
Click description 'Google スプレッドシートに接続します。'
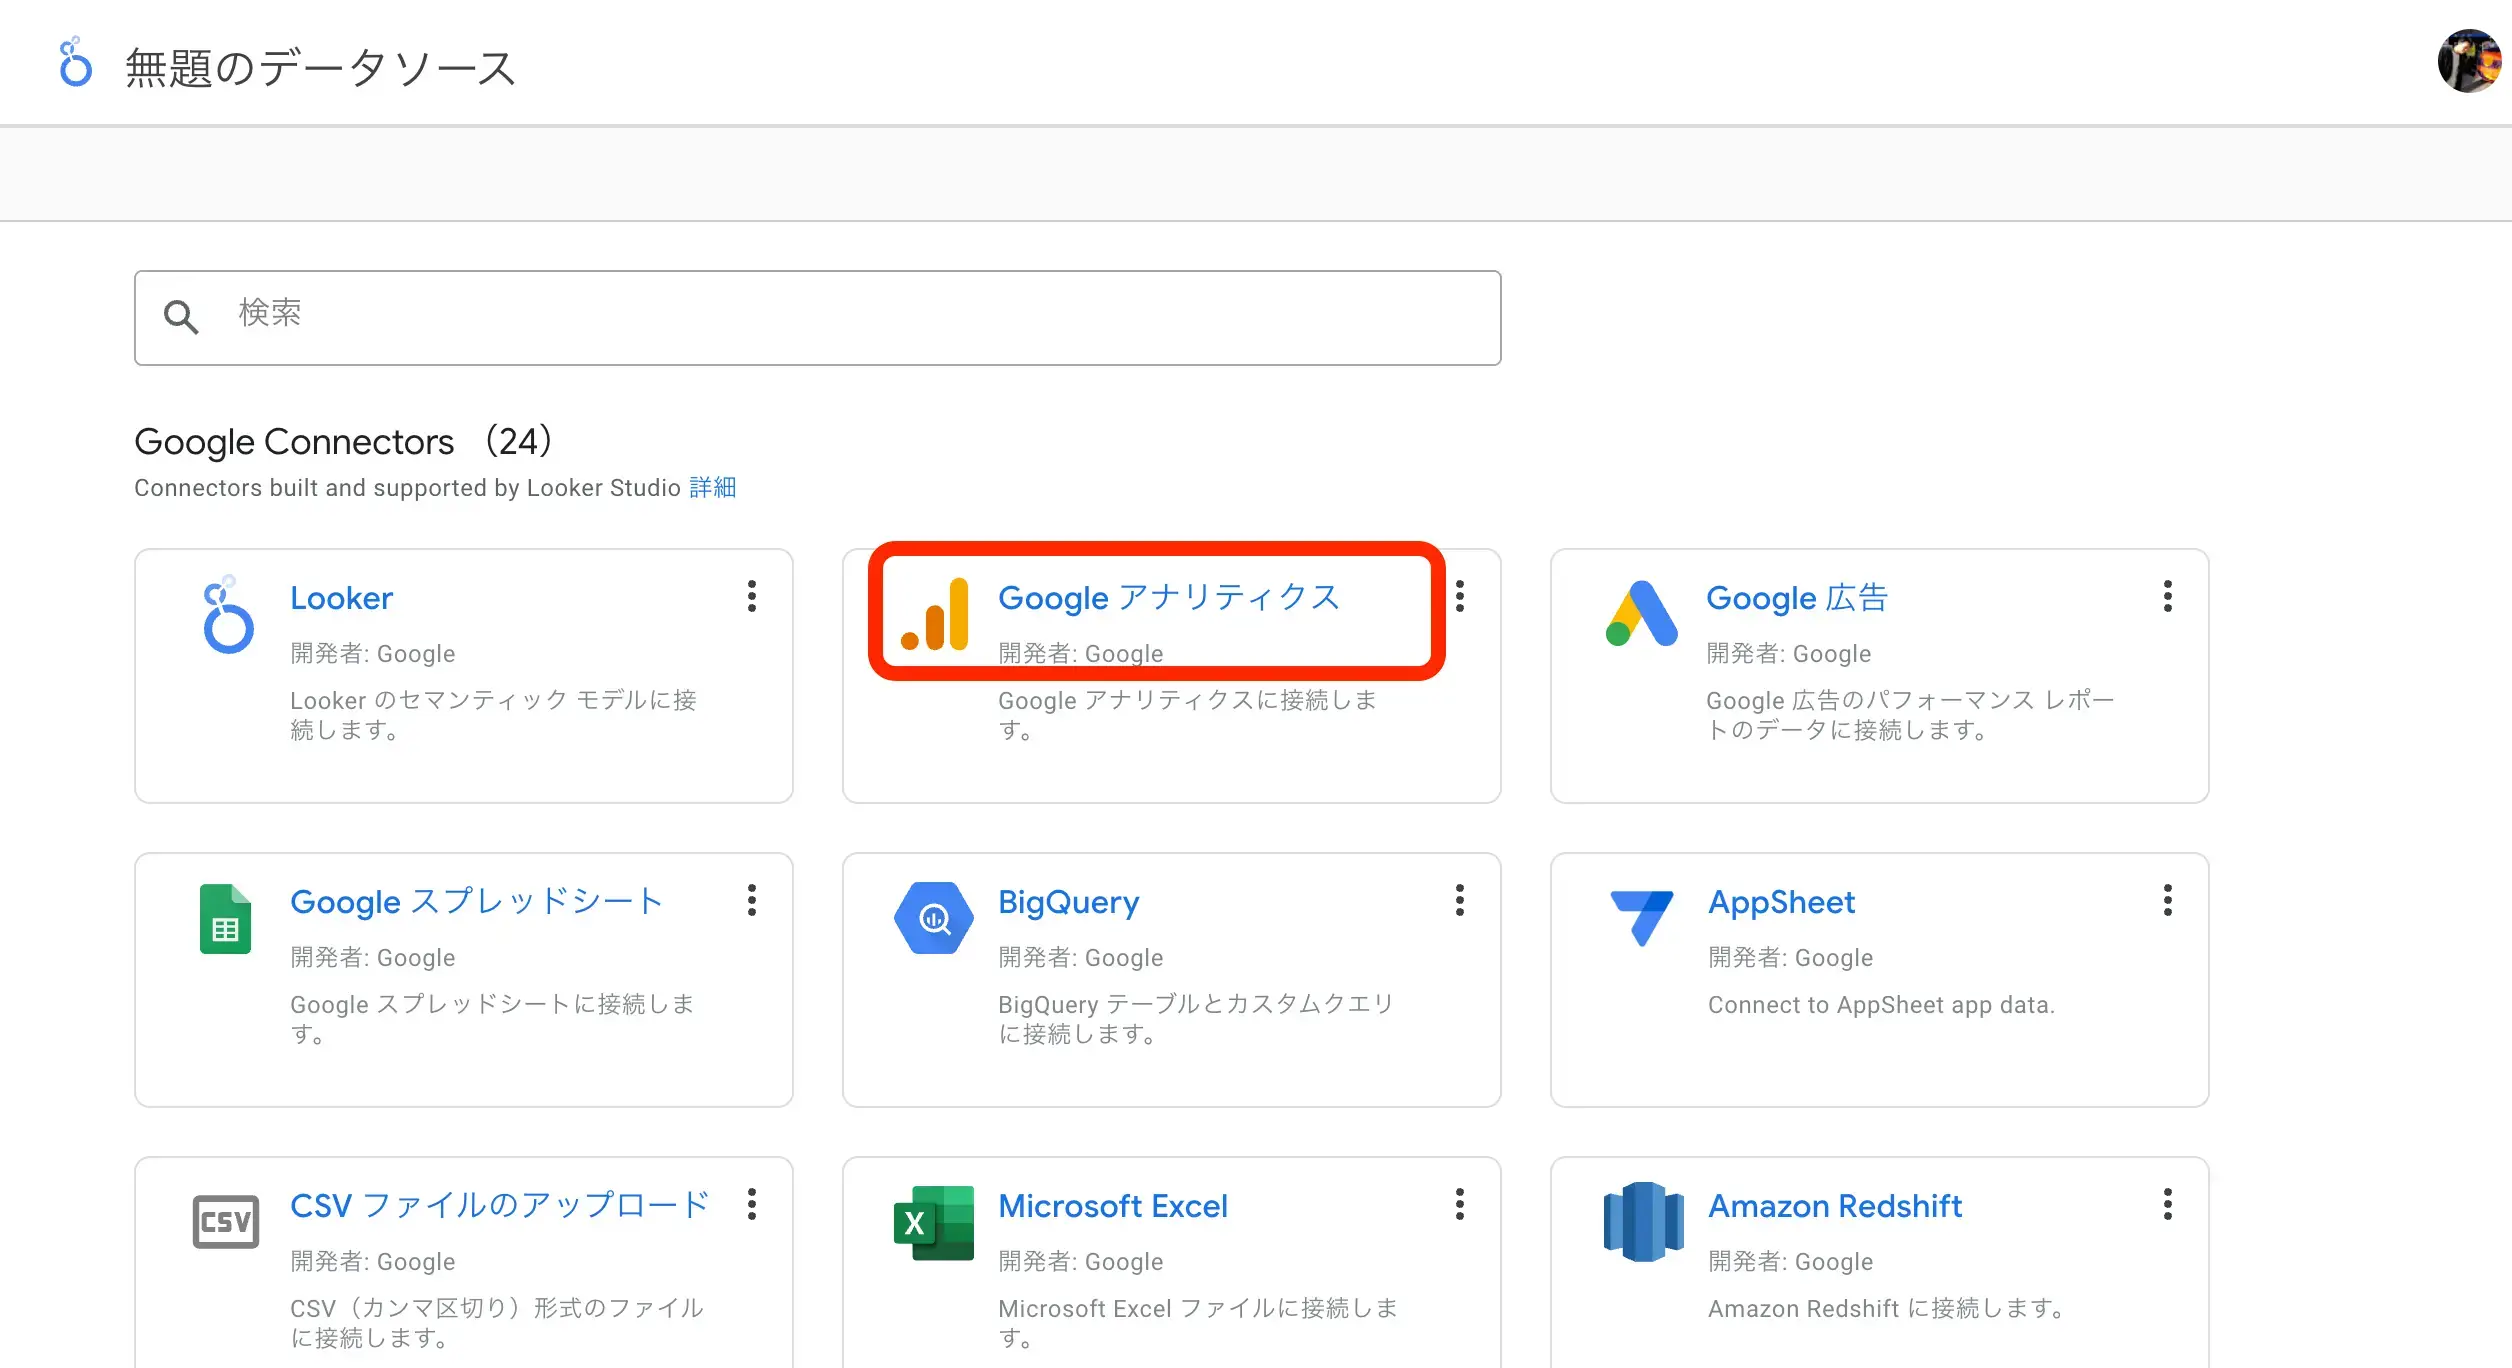coord(492,1019)
